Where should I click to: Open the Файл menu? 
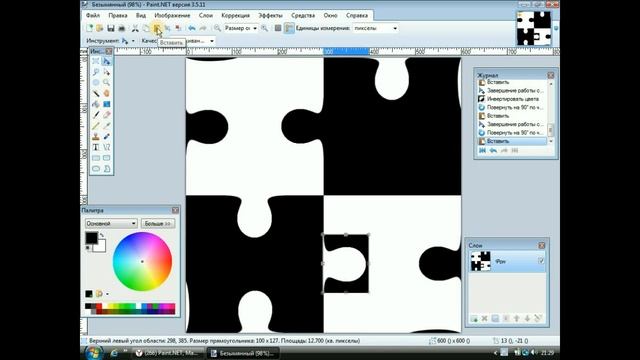click(x=93, y=15)
